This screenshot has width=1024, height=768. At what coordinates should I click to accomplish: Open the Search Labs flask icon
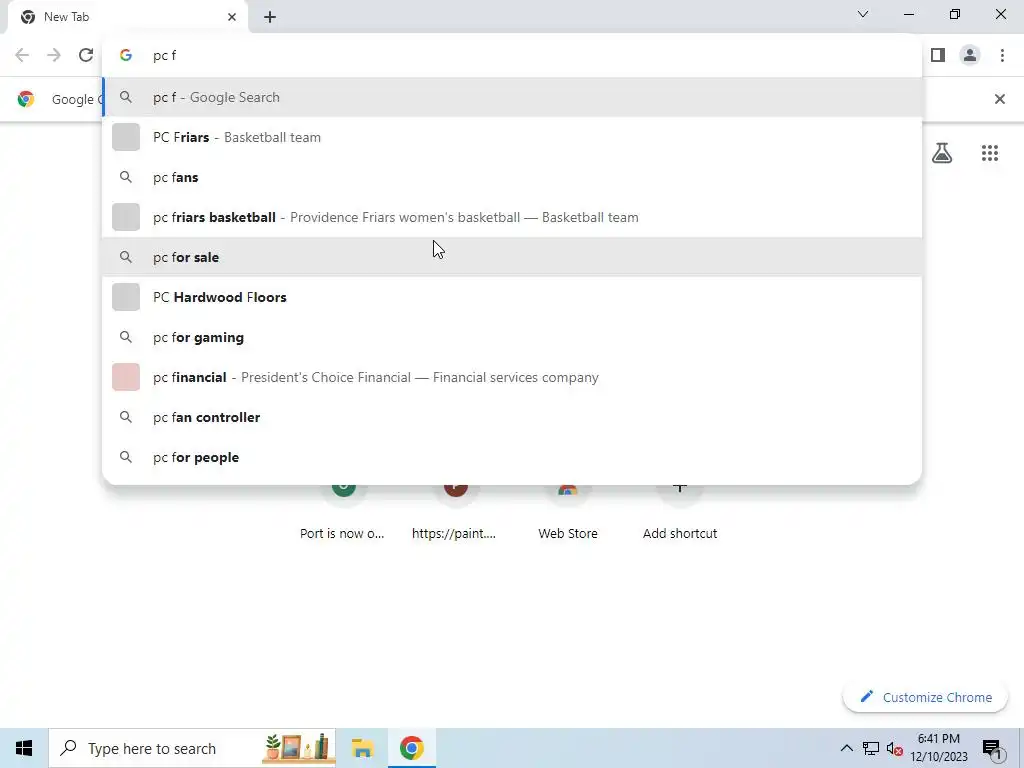coord(942,153)
